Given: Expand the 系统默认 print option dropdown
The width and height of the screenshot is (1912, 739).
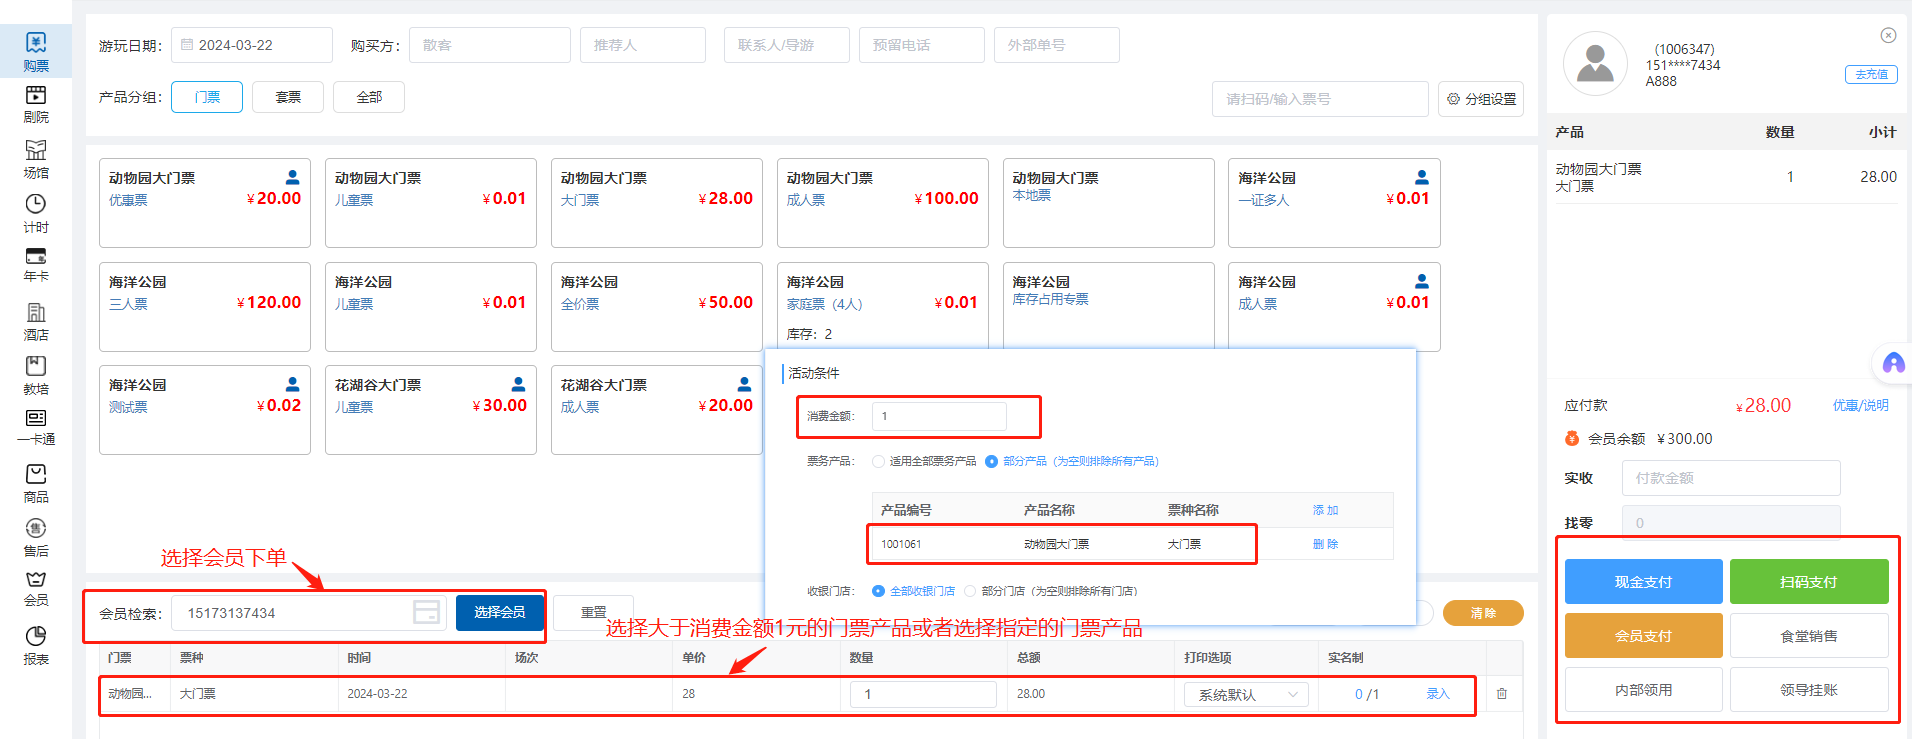Looking at the screenshot, I should click(x=1246, y=694).
